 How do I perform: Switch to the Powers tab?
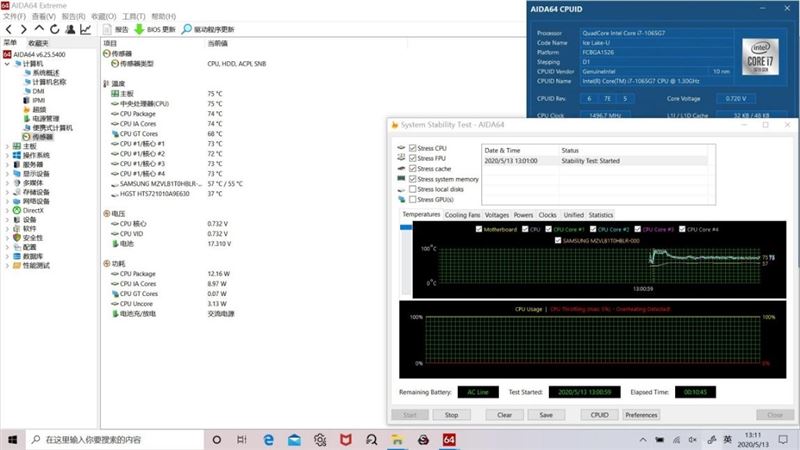(x=523, y=215)
